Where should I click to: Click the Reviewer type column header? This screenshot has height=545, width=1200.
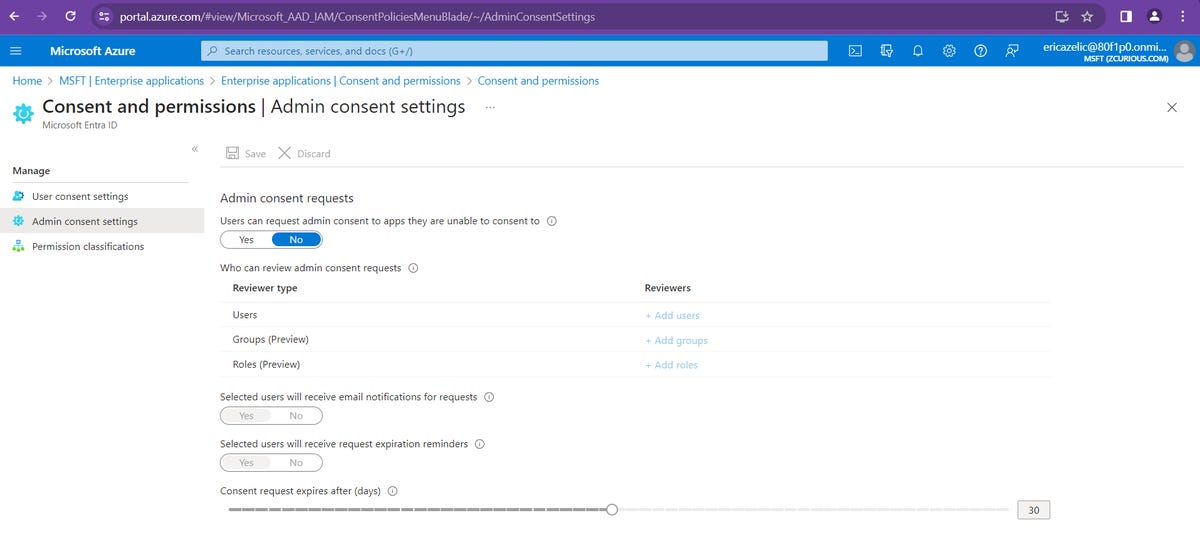[265, 288]
